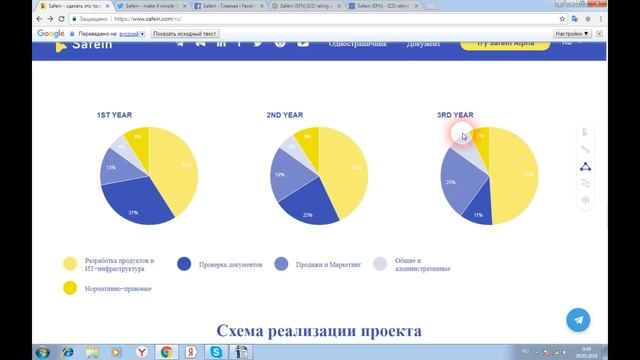Open the 'Настройки' translate settings dropdown
The image size is (640, 360).
point(572,34)
